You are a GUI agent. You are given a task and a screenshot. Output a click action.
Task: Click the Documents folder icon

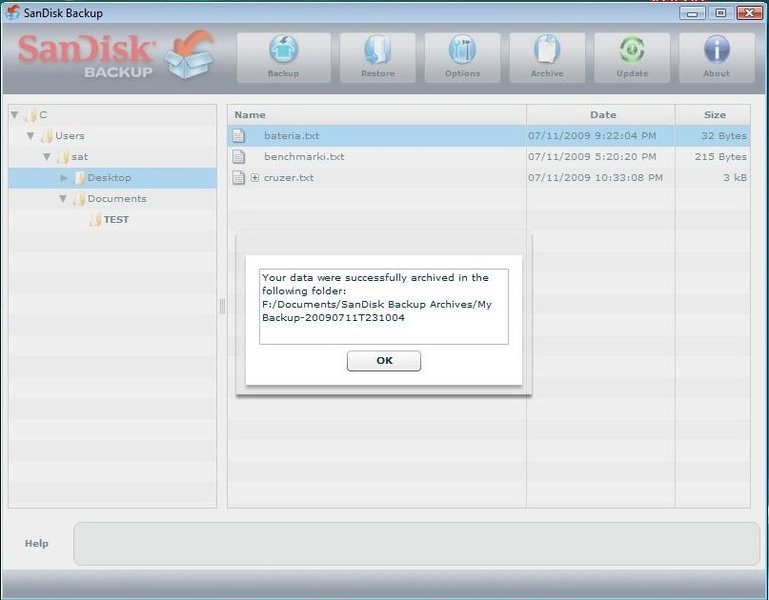(79, 199)
